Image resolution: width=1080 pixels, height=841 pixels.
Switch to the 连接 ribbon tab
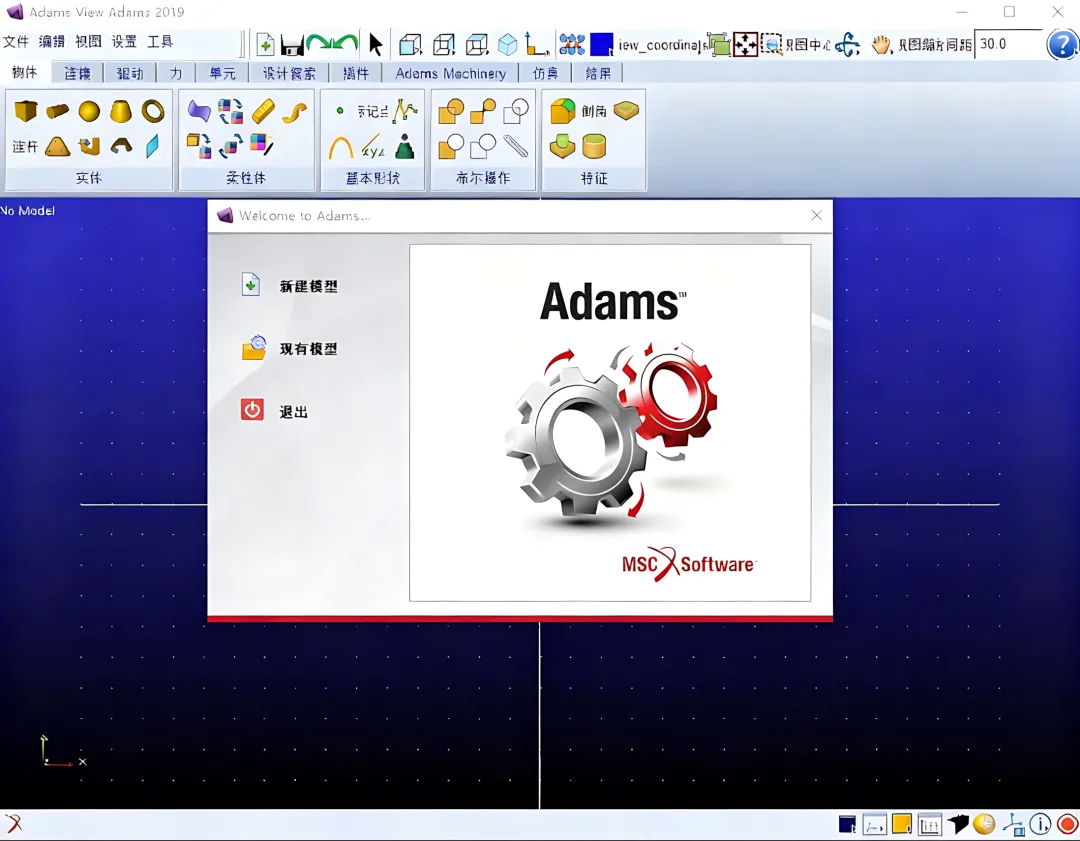[77, 73]
